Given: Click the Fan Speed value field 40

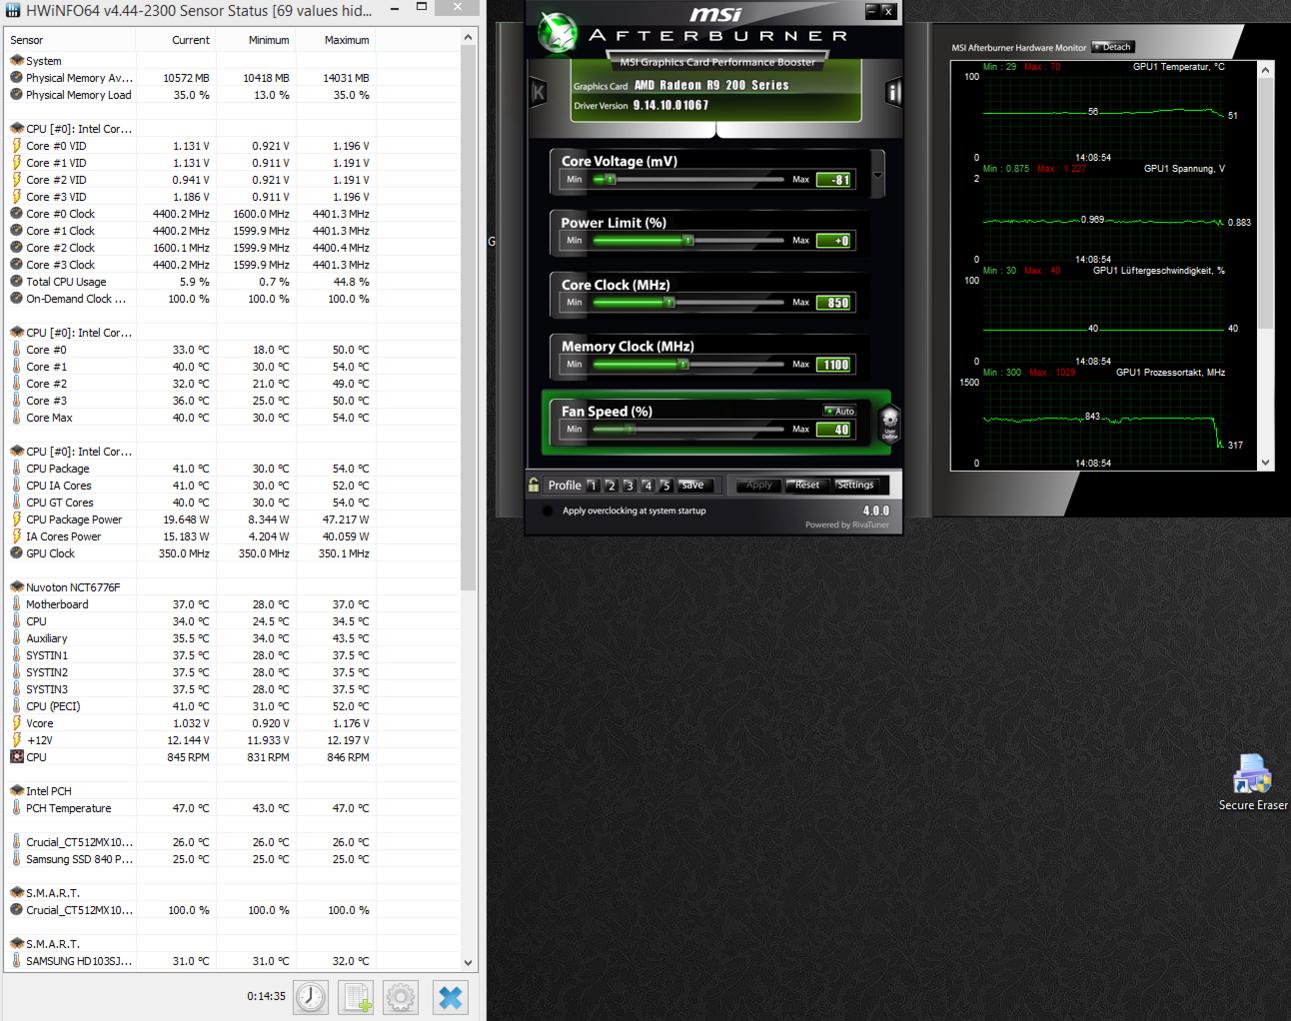Looking at the screenshot, I should (834, 430).
